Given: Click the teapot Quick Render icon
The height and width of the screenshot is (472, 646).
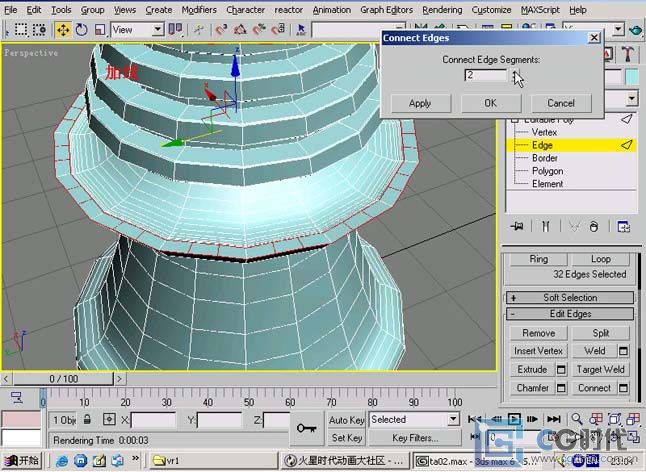Looking at the screenshot, I should coord(636,30).
